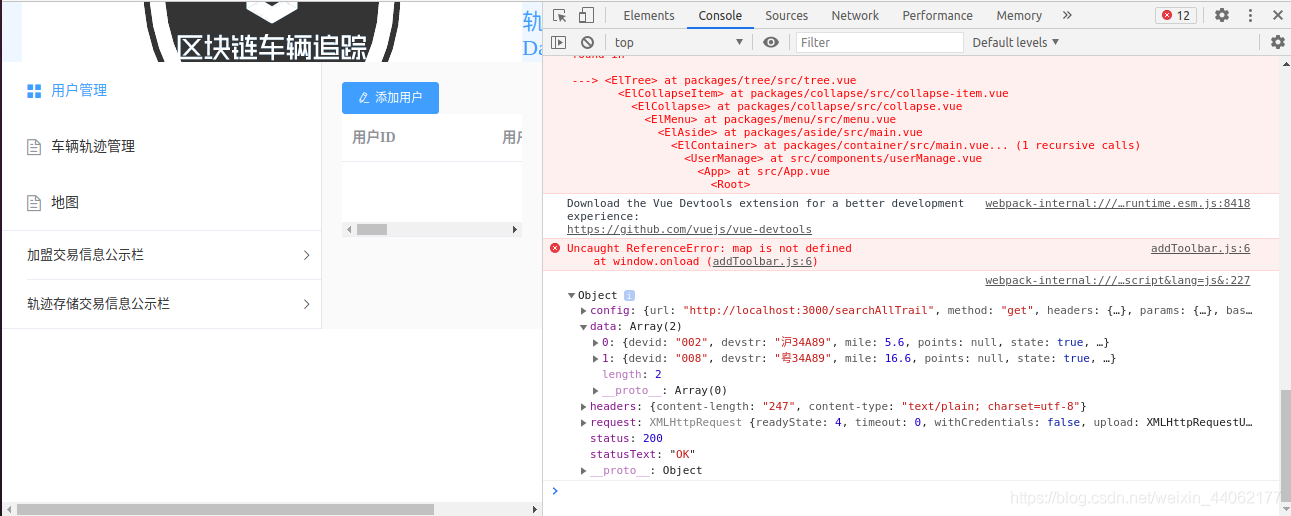
Task: Expand the request XMLHttpRequest property
Action: pos(584,422)
